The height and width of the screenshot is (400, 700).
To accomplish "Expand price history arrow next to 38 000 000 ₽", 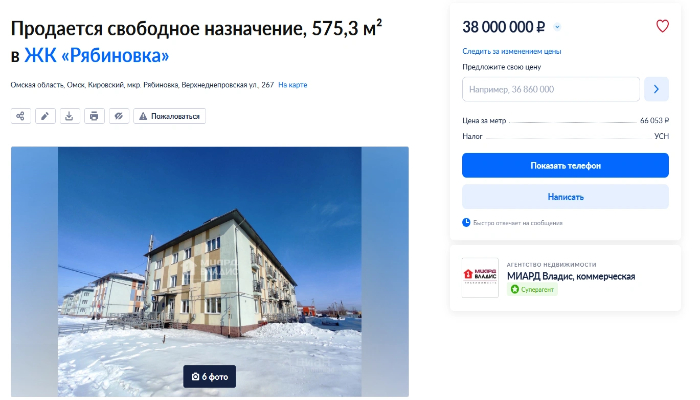I will (557, 27).
